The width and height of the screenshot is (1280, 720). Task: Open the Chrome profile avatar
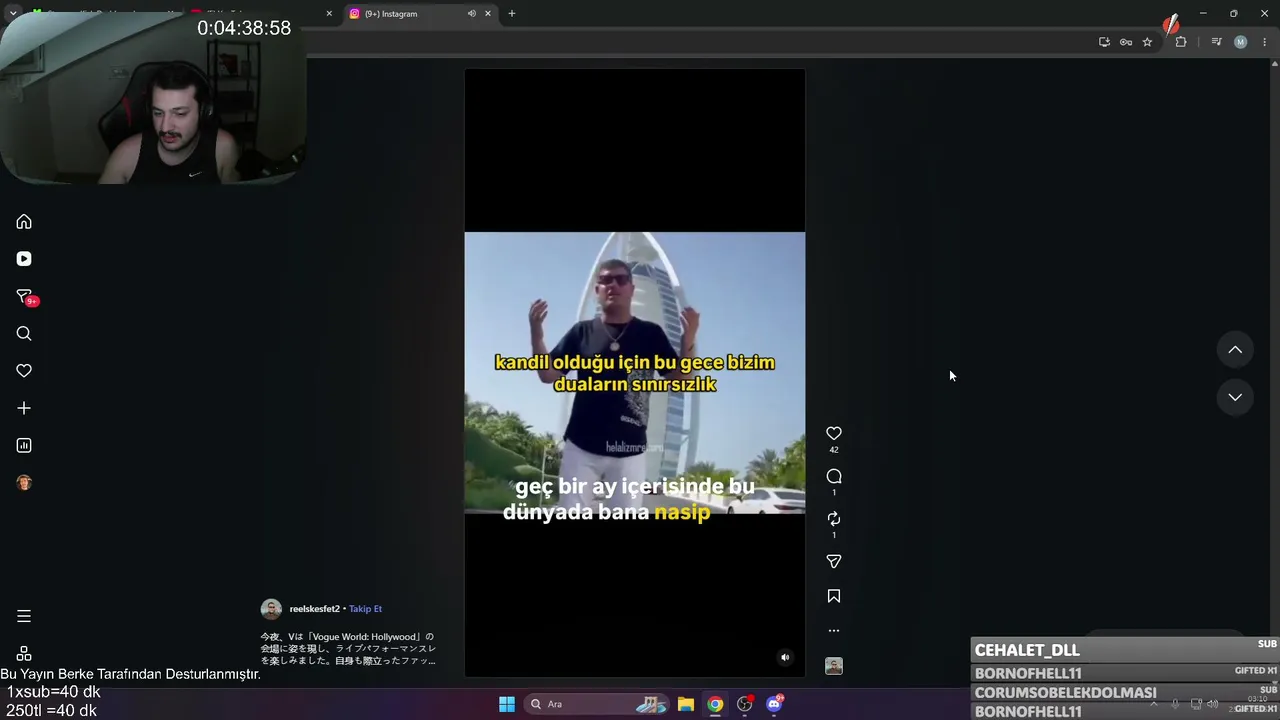coord(1241,42)
